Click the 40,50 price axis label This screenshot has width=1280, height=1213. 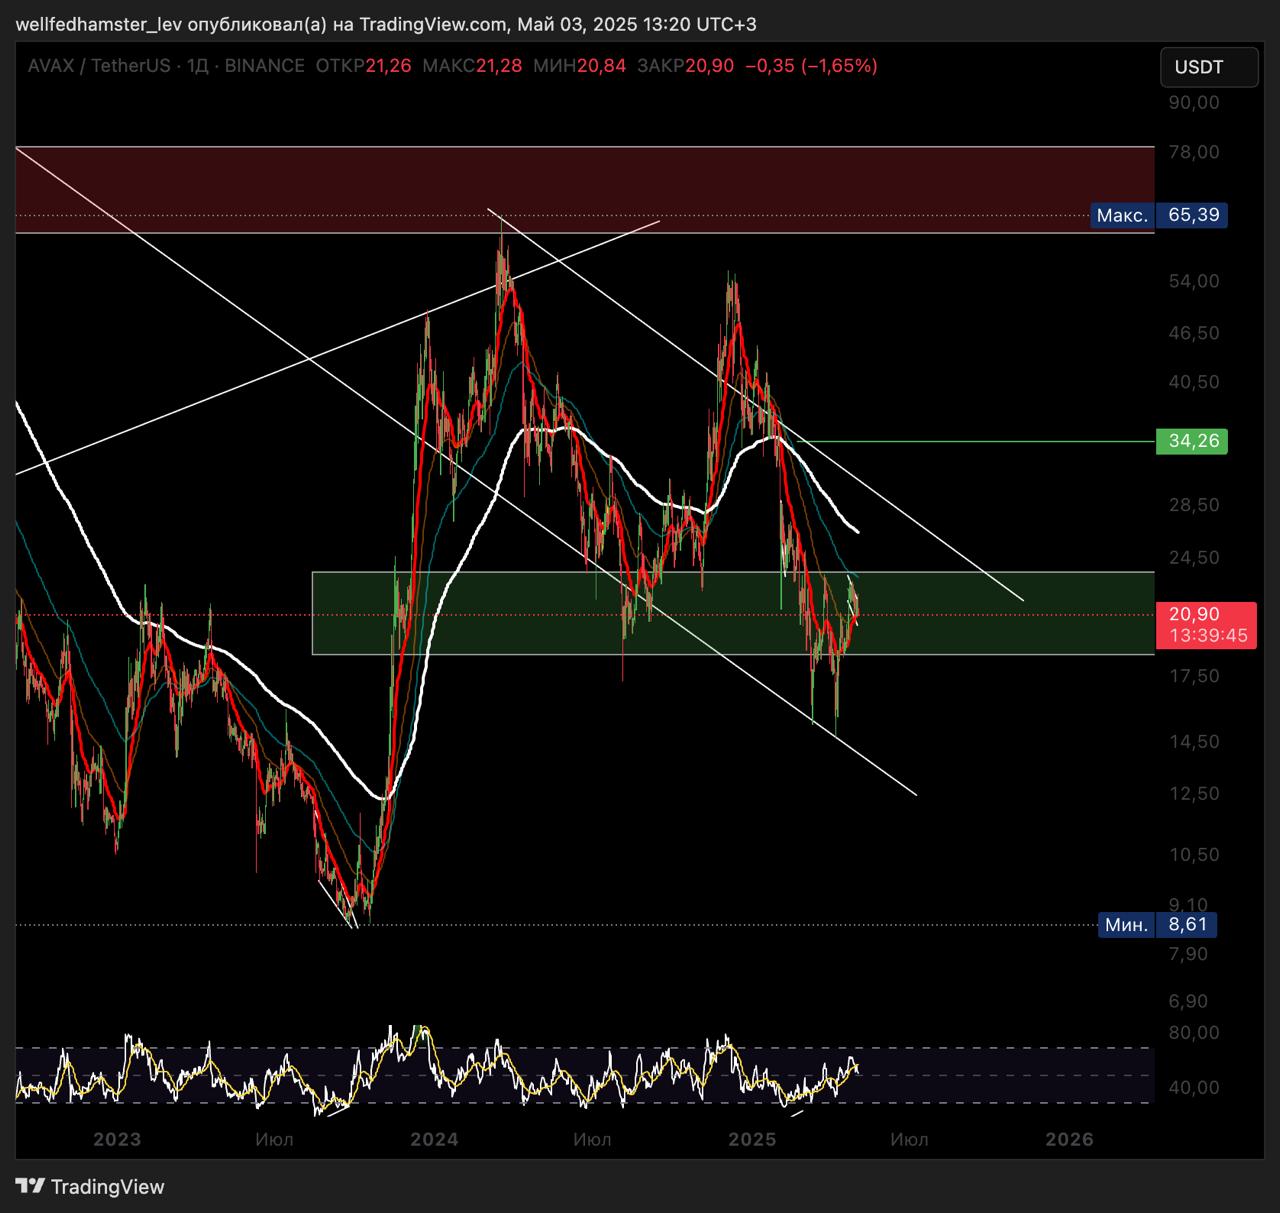[x=1194, y=382]
